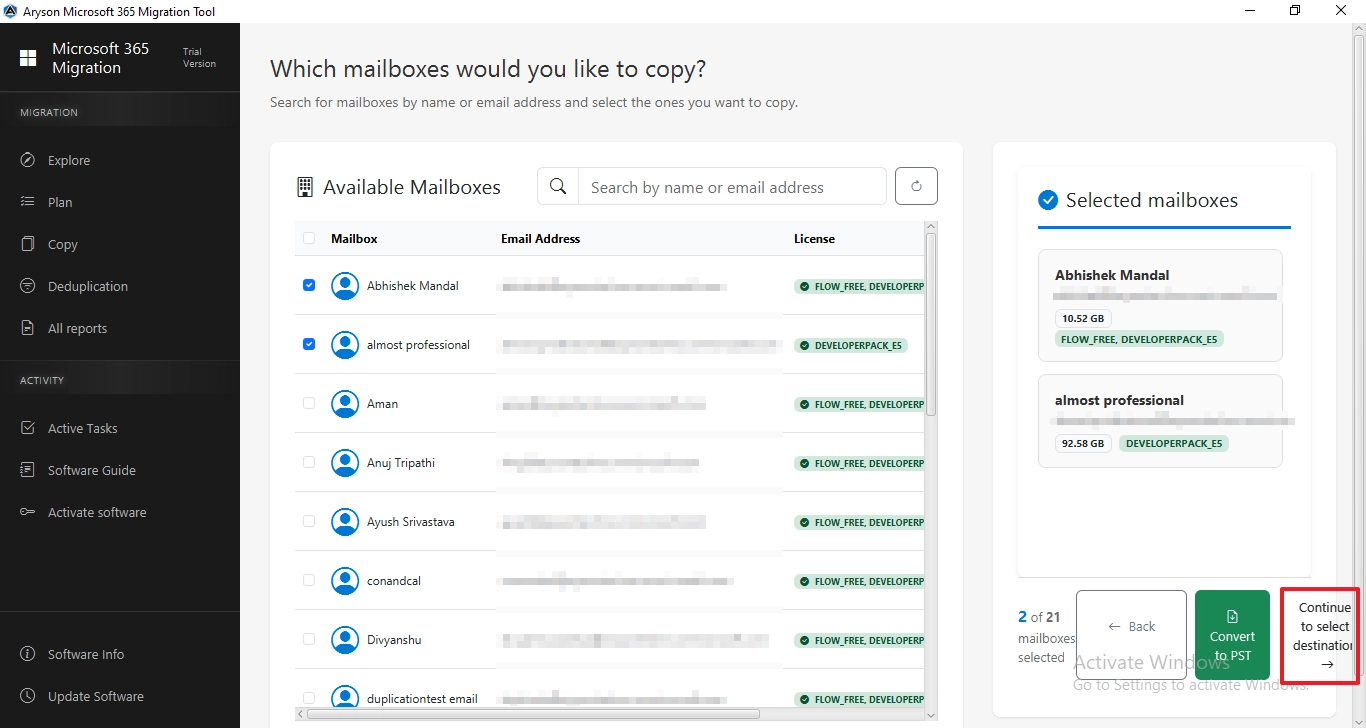The image size is (1366, 728).
Task: Select Update Software in the sidebar
Action: (x=96, y=696)
